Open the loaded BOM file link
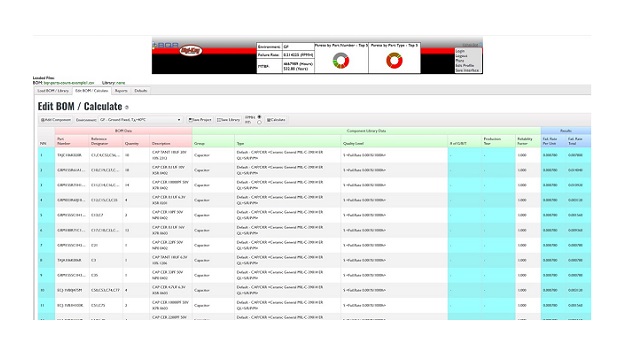Screen dimensions: 630x360 [69, 83]
